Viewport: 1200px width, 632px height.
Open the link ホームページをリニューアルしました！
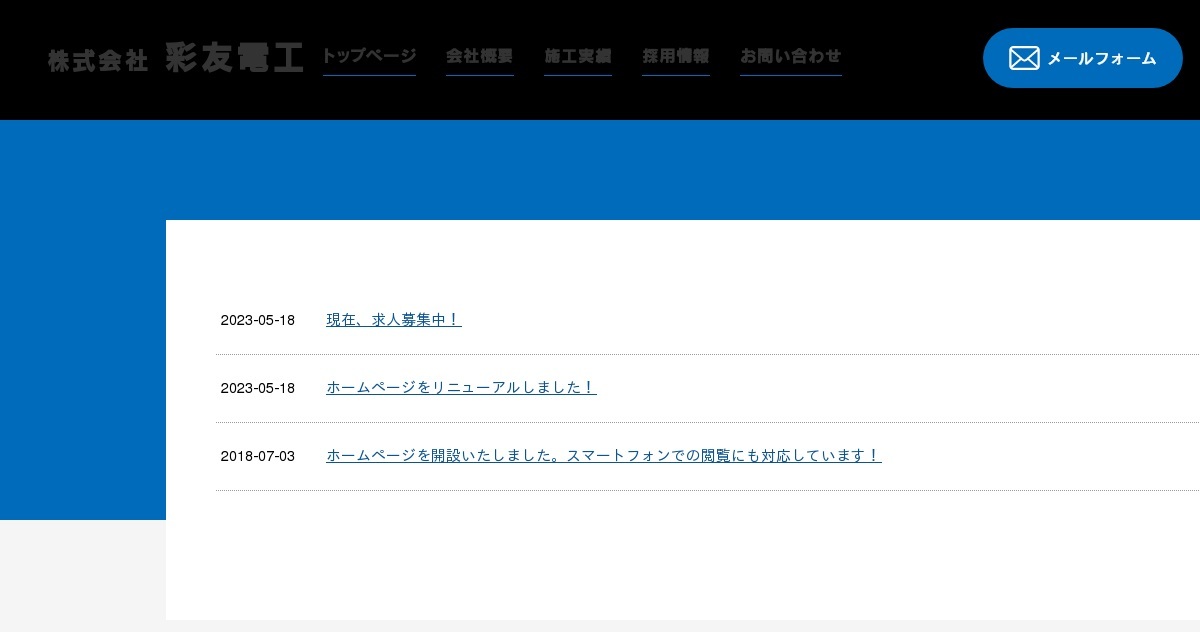click(461, 388)
